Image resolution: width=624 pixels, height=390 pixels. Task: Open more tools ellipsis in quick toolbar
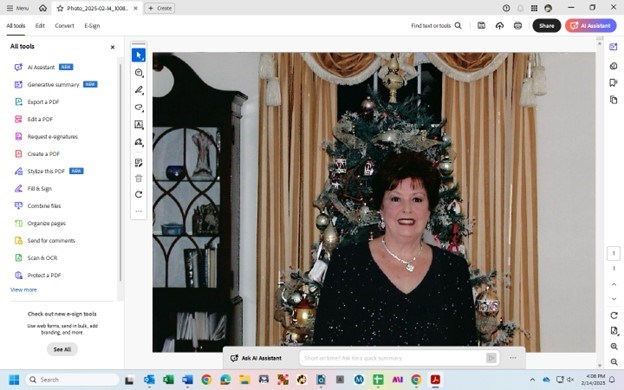[x=138, y=211]
